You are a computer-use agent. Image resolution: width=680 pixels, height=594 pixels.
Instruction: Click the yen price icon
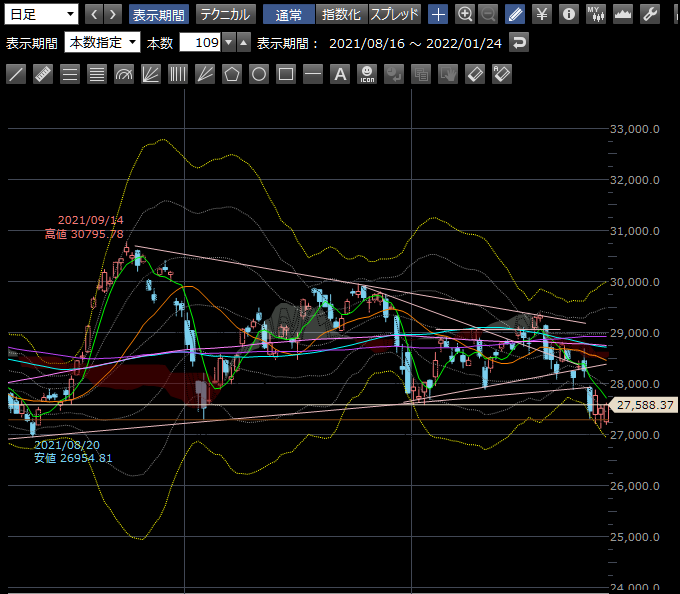point(542,14)
